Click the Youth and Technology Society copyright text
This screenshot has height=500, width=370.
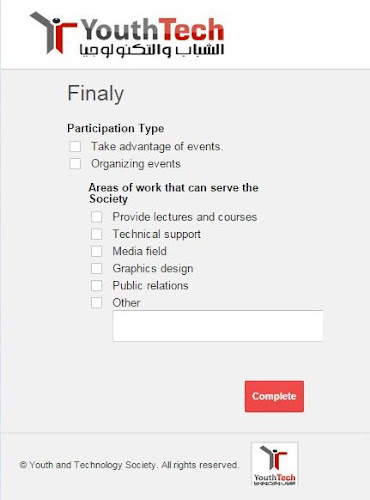pyautogui.click(x=129, y=465)
